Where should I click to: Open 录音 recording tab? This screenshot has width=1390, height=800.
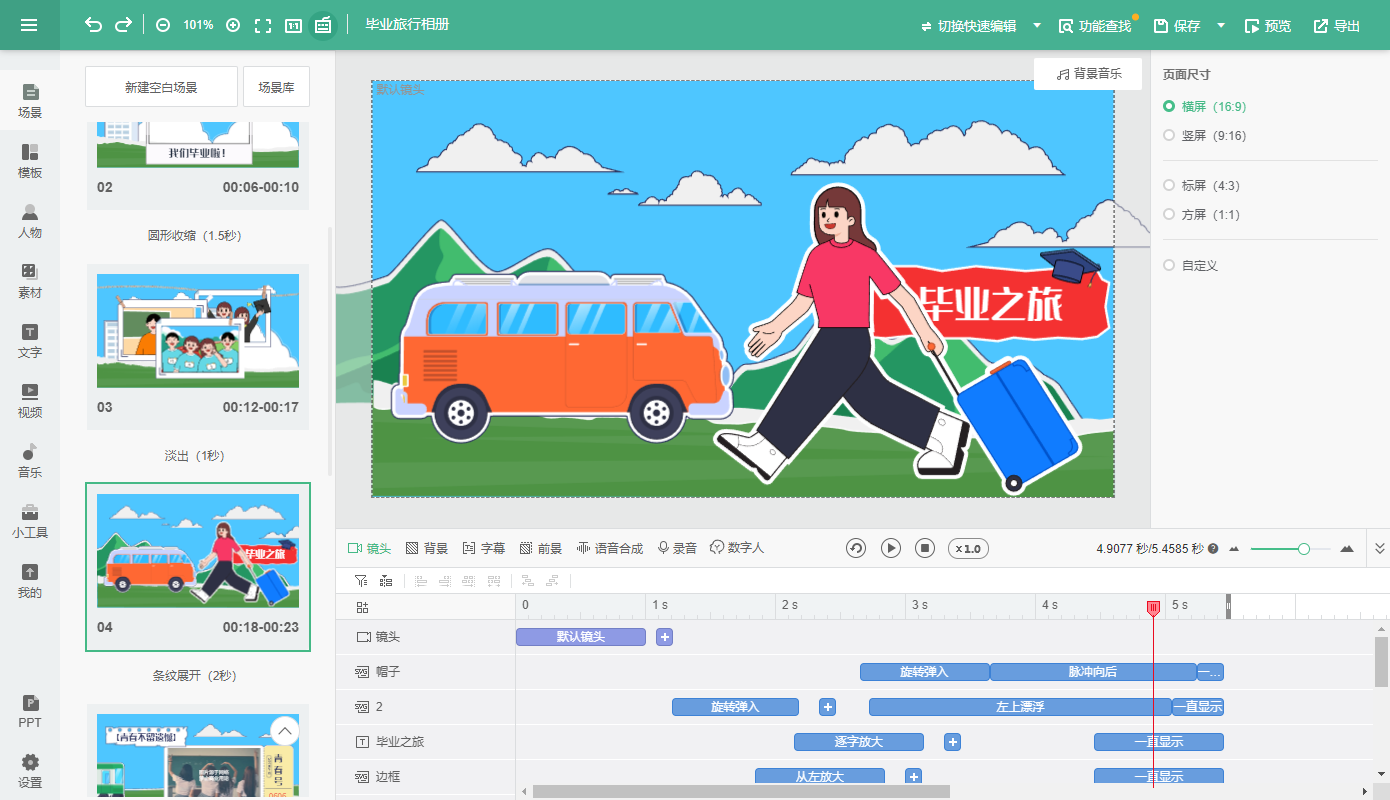[677, 548]
